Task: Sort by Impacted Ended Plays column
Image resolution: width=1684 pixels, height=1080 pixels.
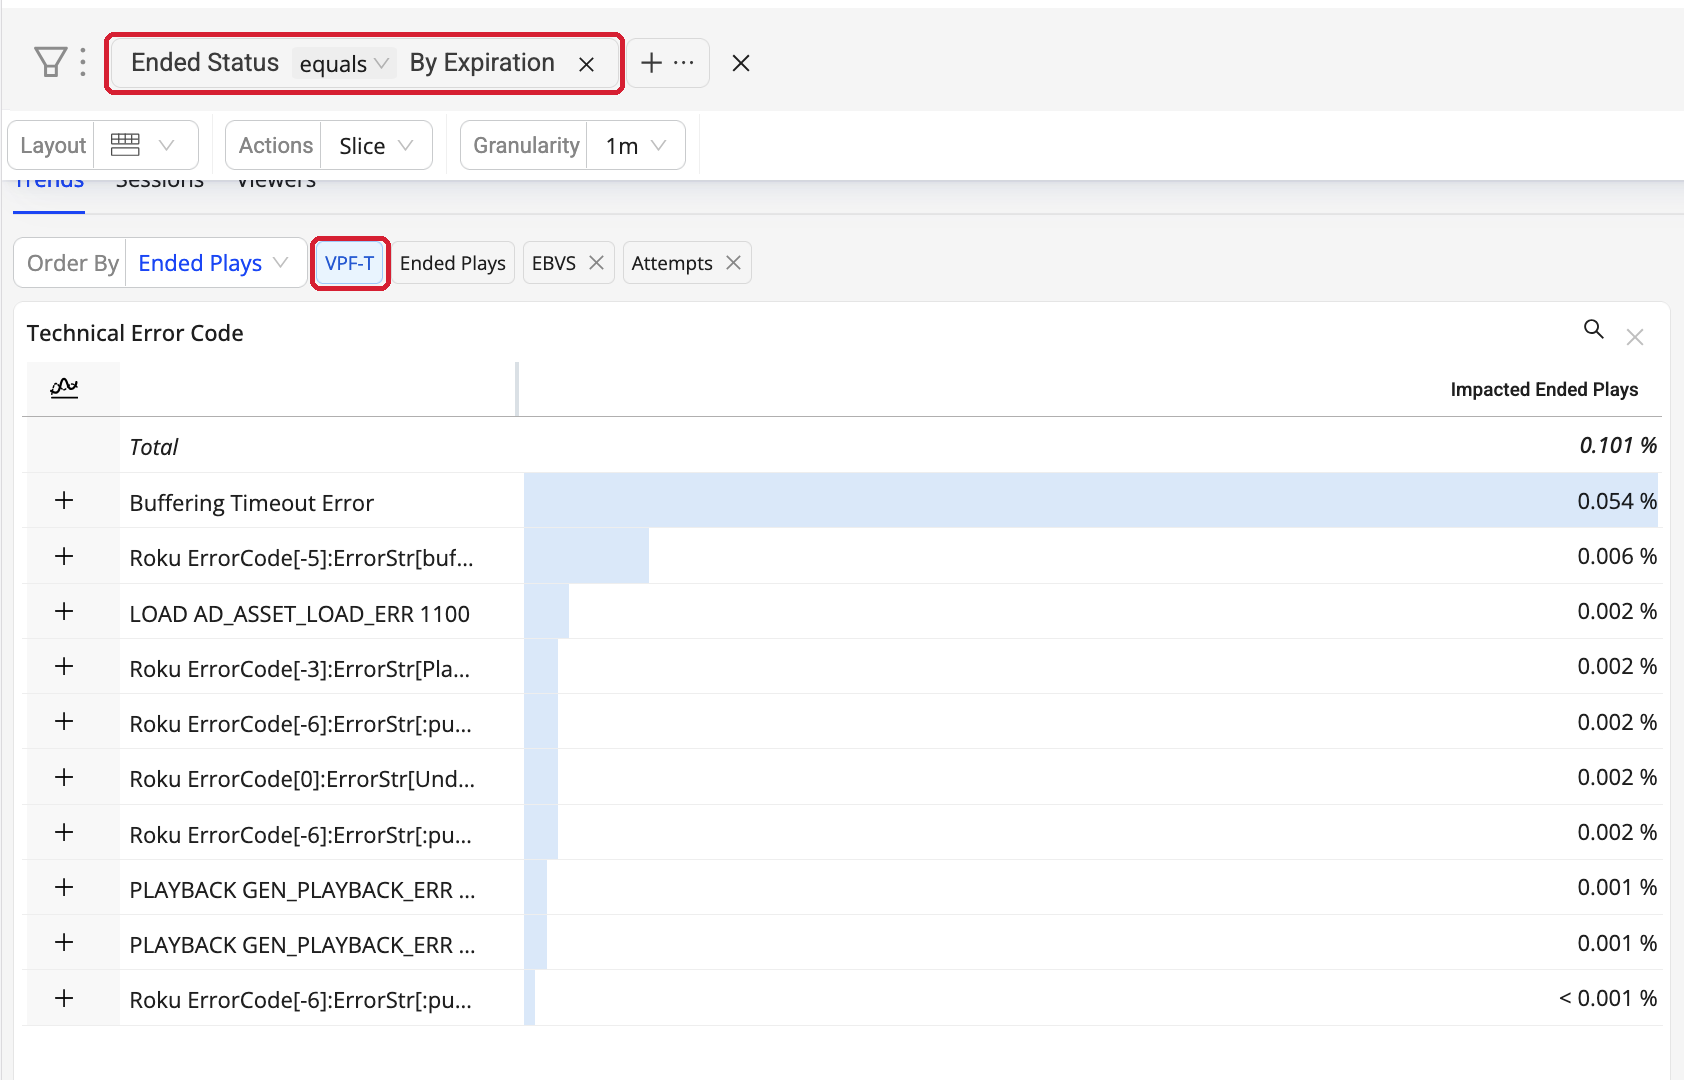Action: click(1544, 389)
